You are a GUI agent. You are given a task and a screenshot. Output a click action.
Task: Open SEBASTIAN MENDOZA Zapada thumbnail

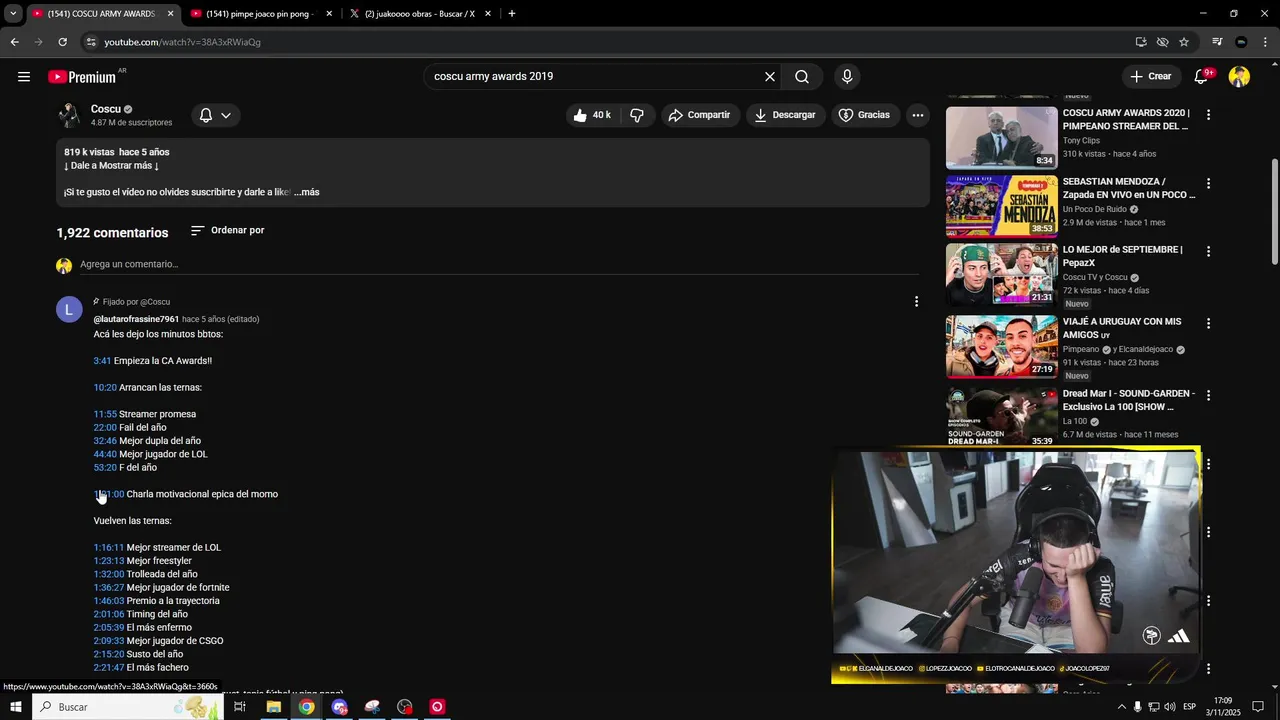click(1001, 206)
